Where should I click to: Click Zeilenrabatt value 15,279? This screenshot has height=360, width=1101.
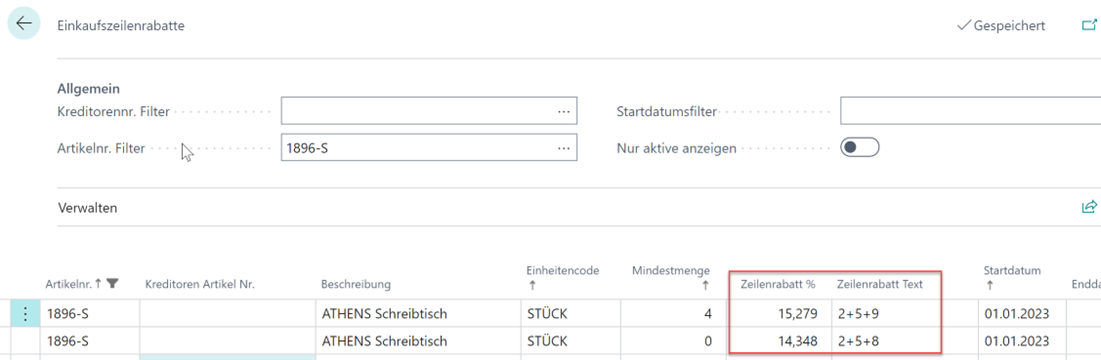[x=798, y=314]
